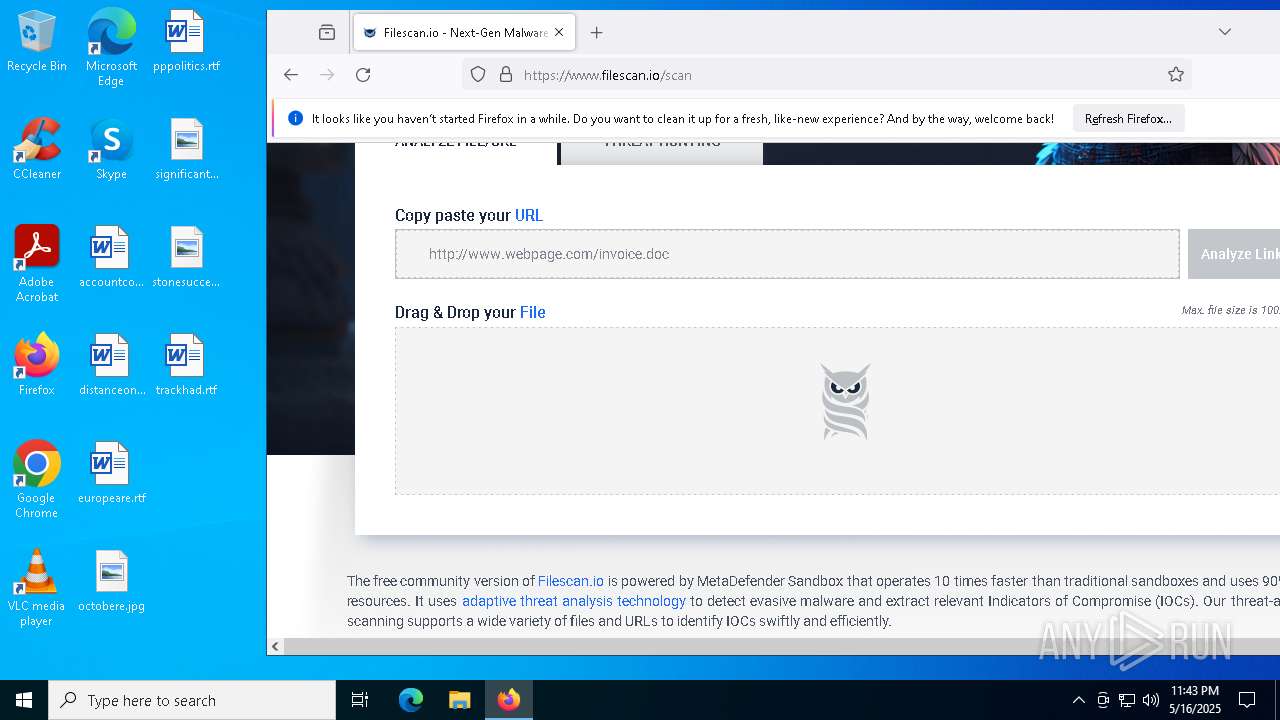Bookmark this page with star icon
The image size is (1280, 720).
tap(1176, 75)
